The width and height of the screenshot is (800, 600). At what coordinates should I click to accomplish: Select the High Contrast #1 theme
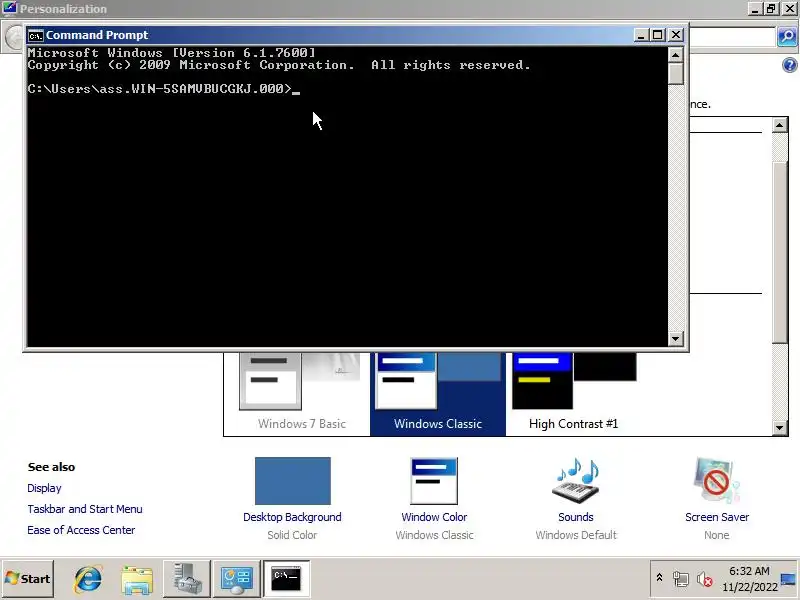tap(573, 394)
